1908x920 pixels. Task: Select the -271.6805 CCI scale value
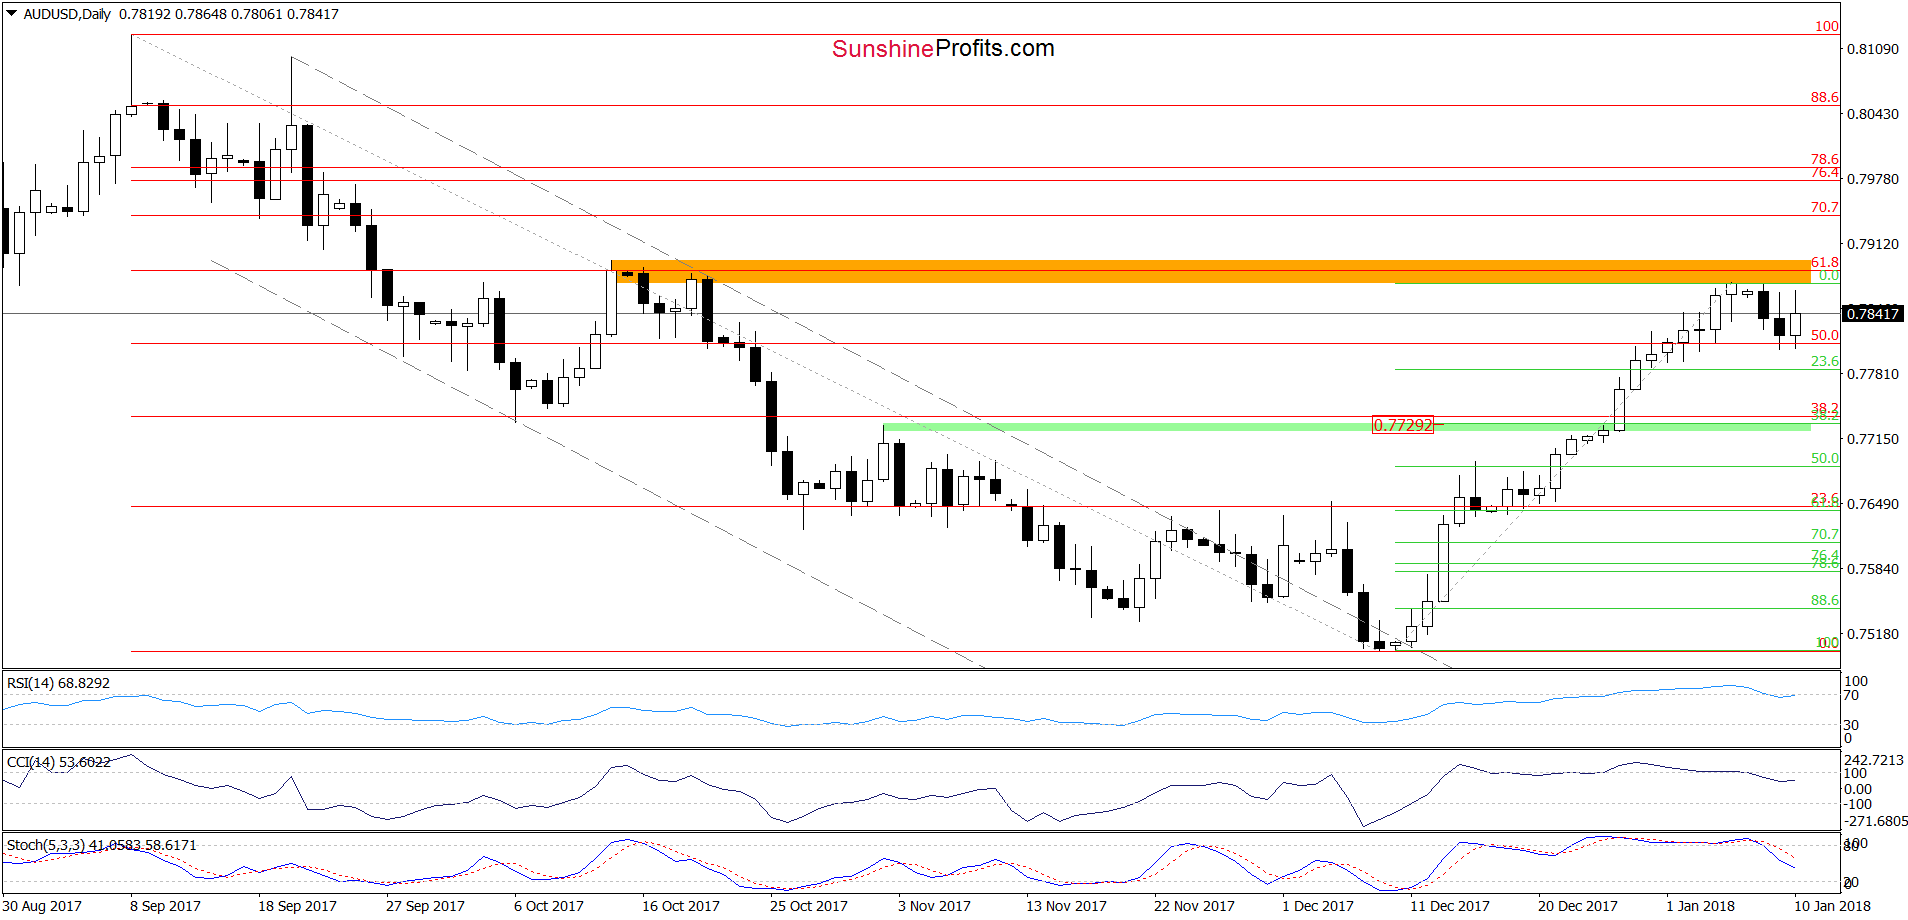coord(1876,821)
